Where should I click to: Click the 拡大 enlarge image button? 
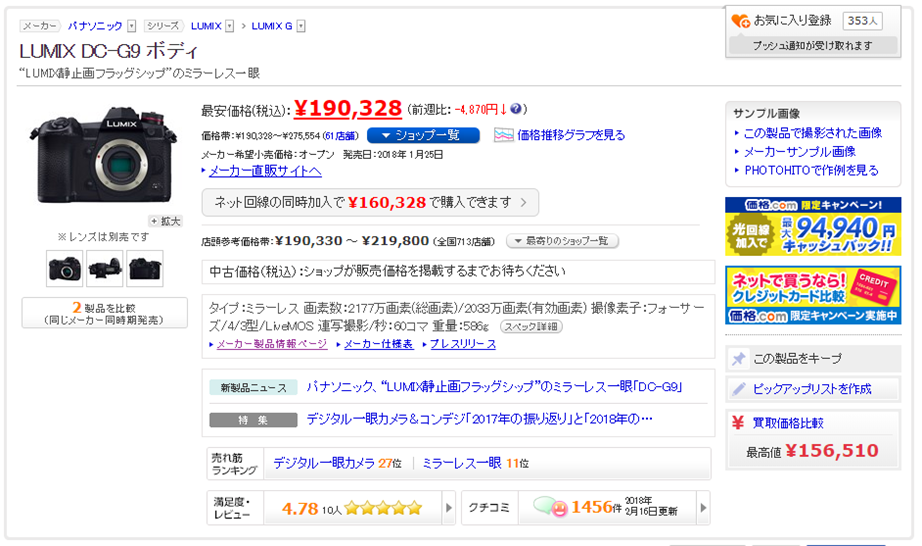(165, 221)
